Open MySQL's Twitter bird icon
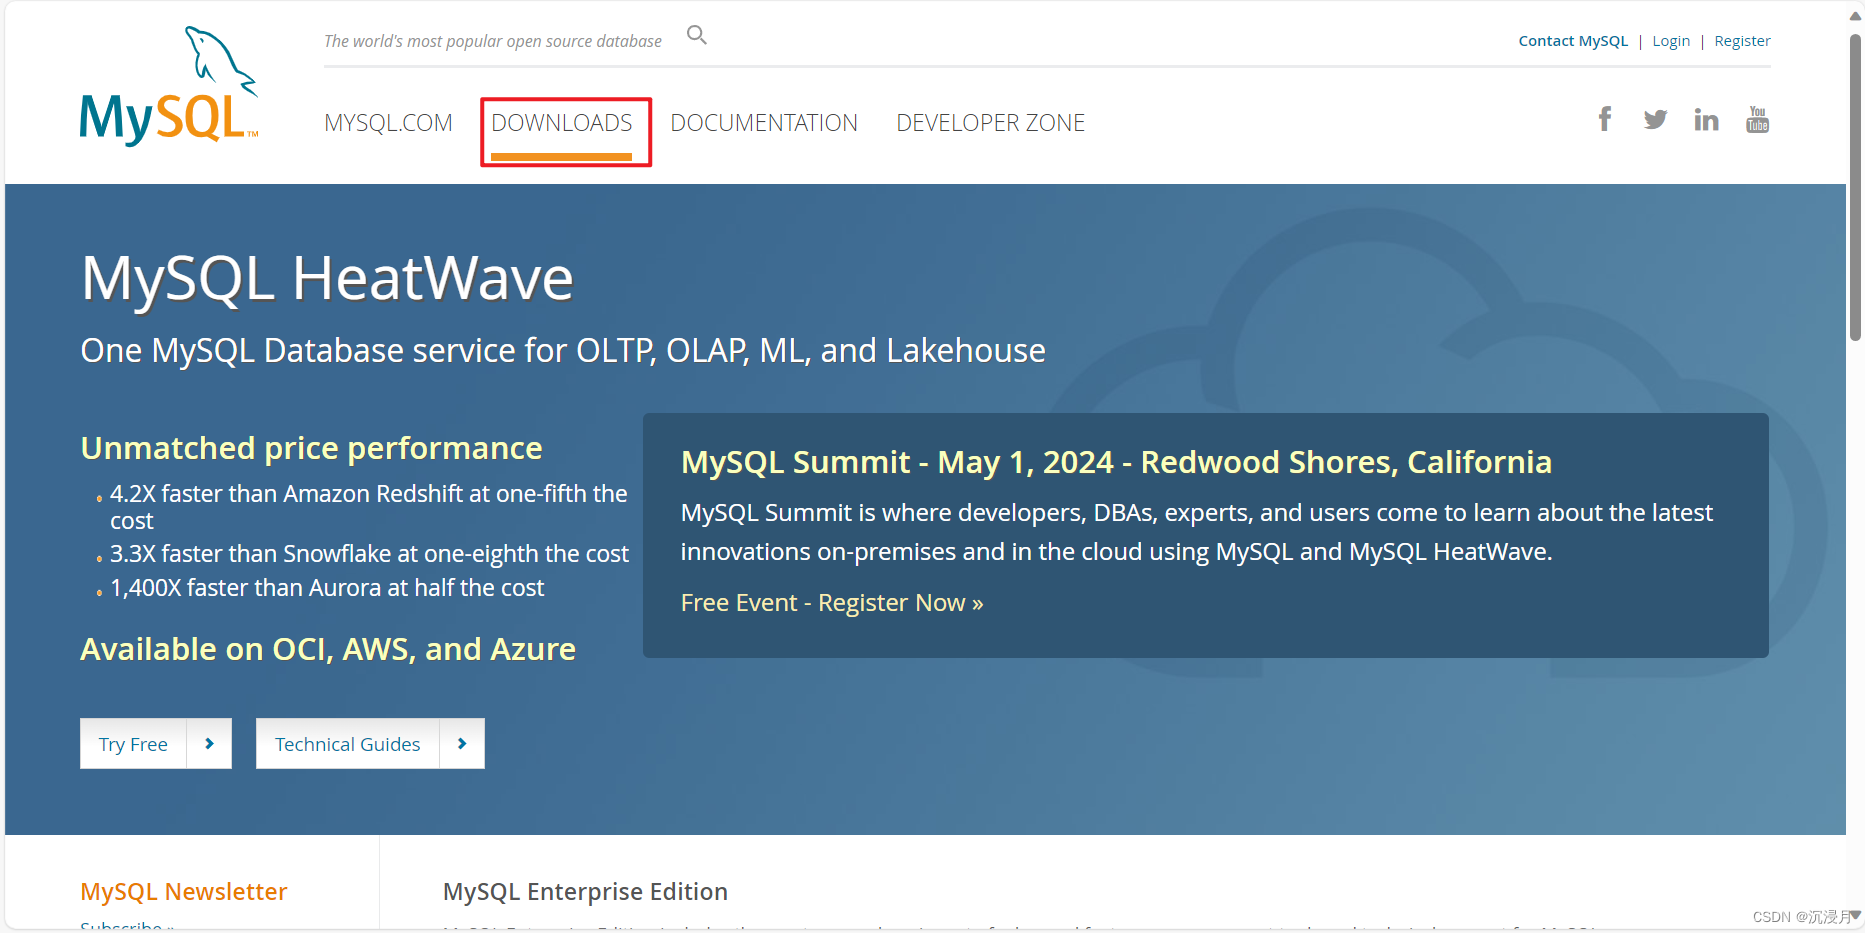Viewport: 1865px width, 933px height. click(x=1655, y=120)
